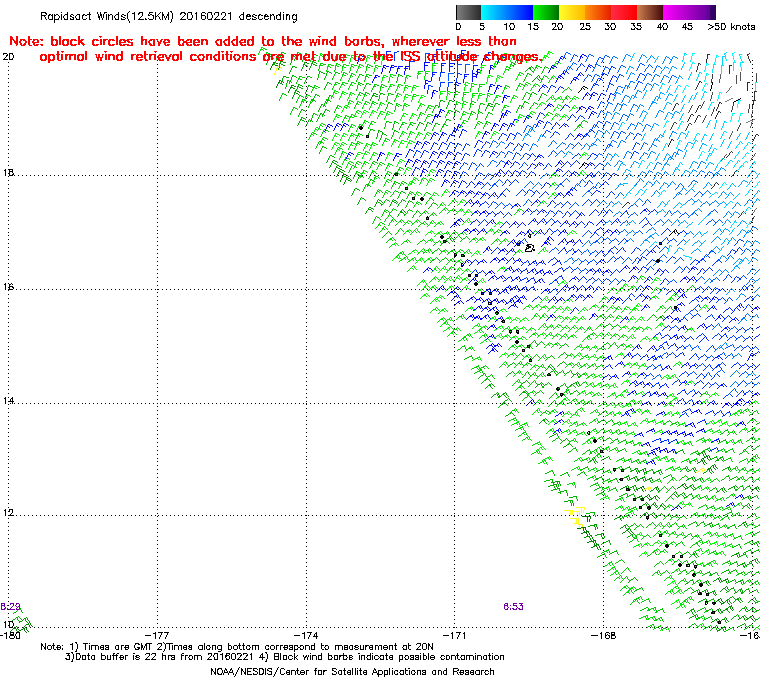Click the latitude label '14'
The width and height of the screenshot is (760, 688).
pyautogui.click(x=8, y=400)
